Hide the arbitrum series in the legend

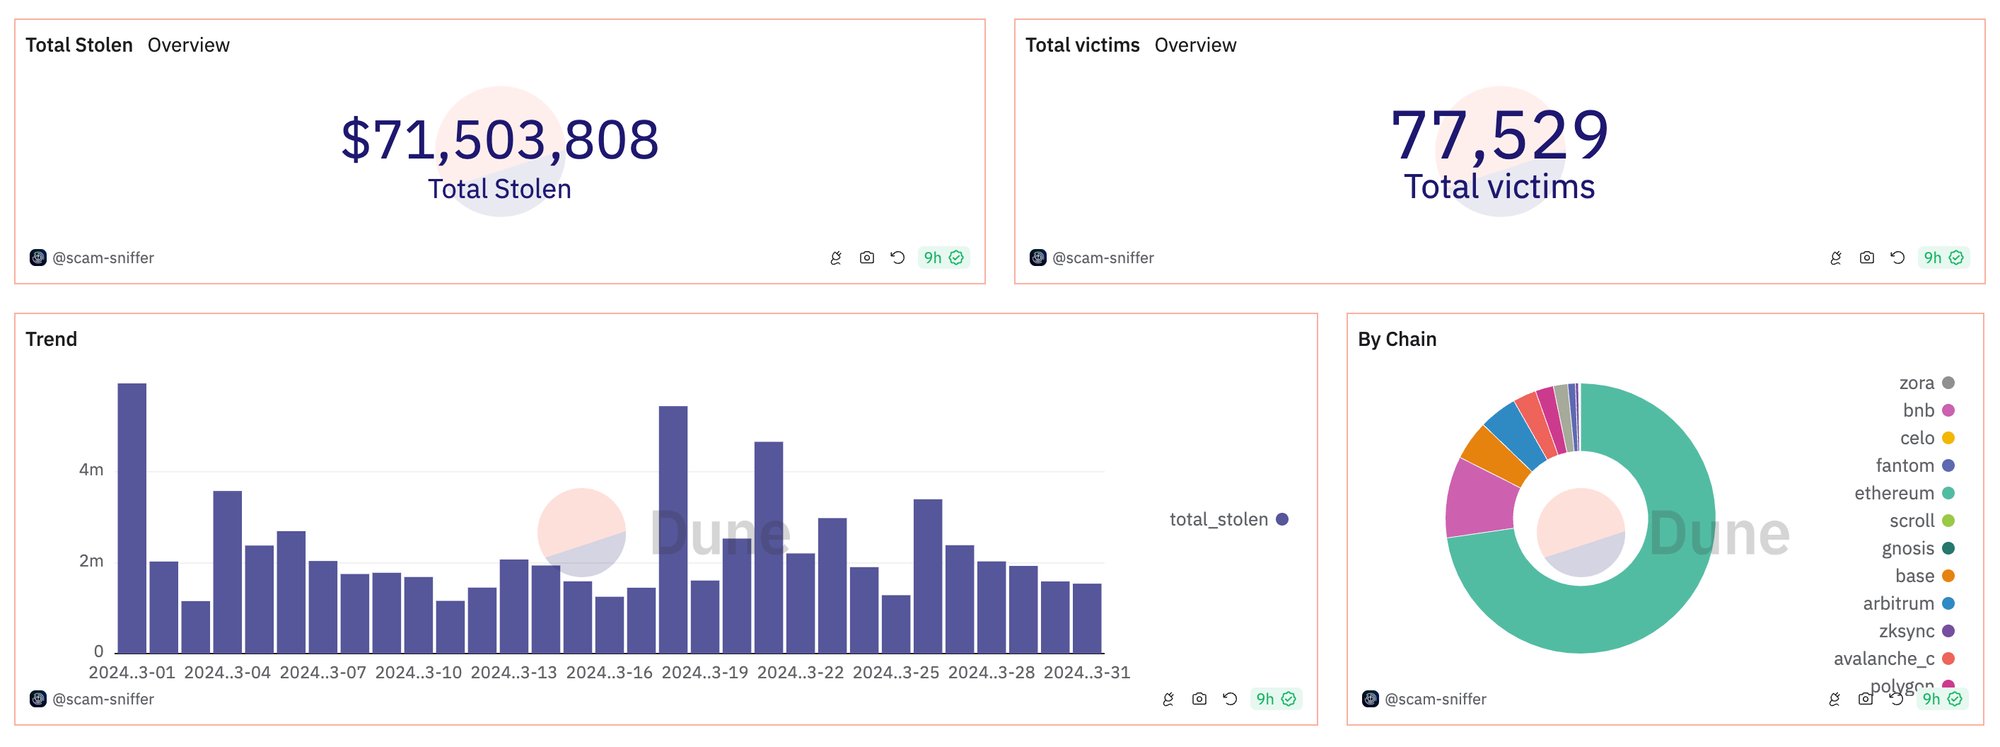1898,604
